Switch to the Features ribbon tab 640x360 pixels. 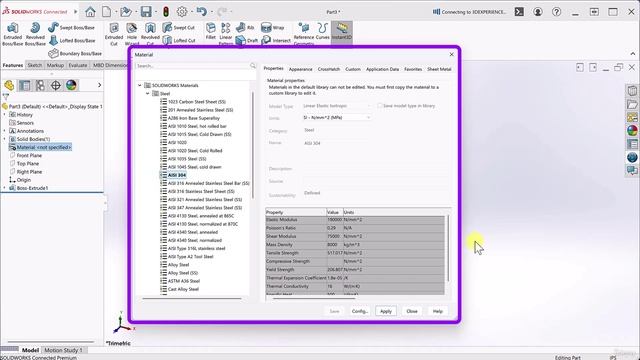click(13, 65)
